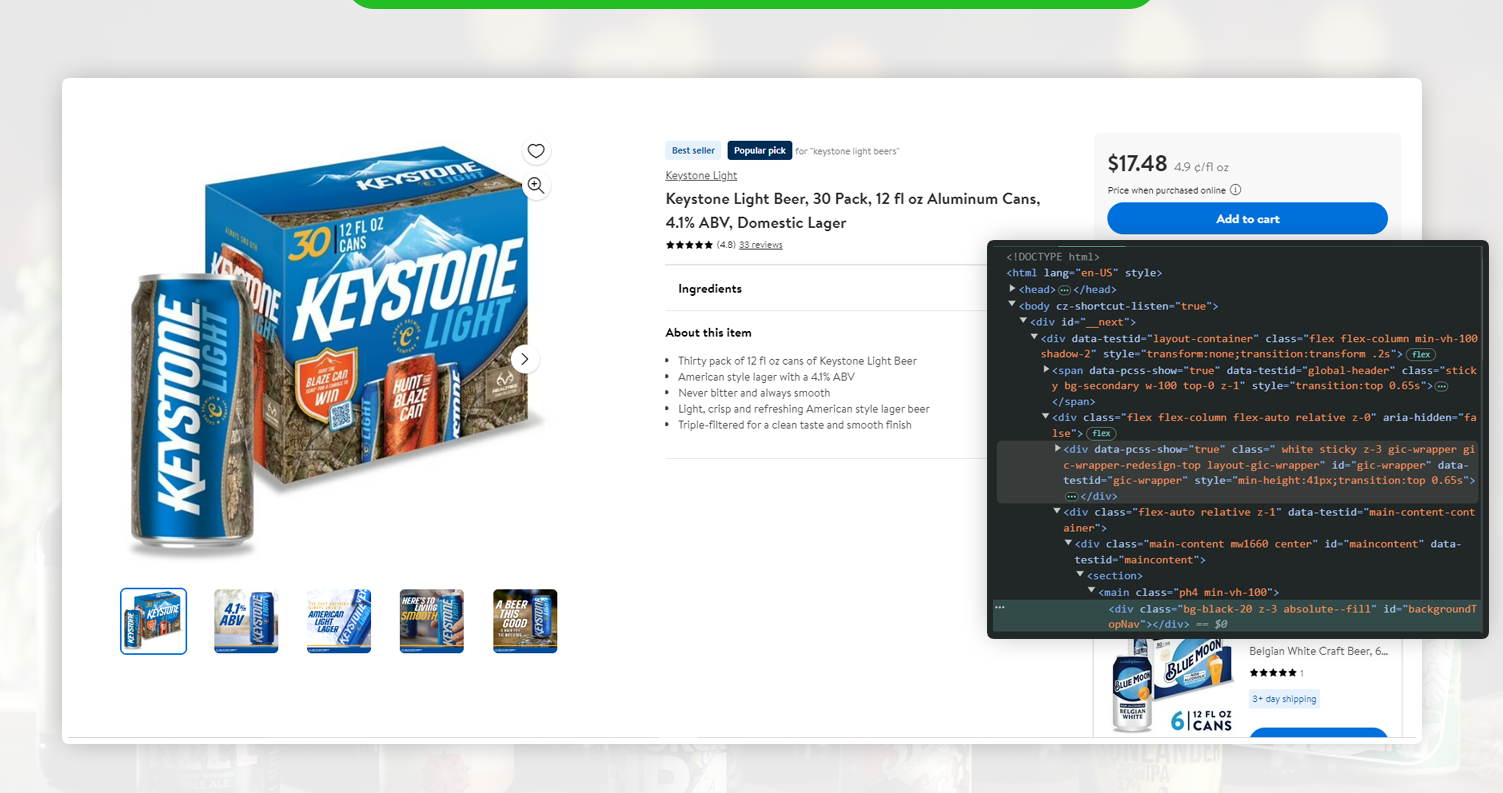Open the Keystone Light brand link
The height and width of the screenshot is (793, 1503).
coord(701,176)
